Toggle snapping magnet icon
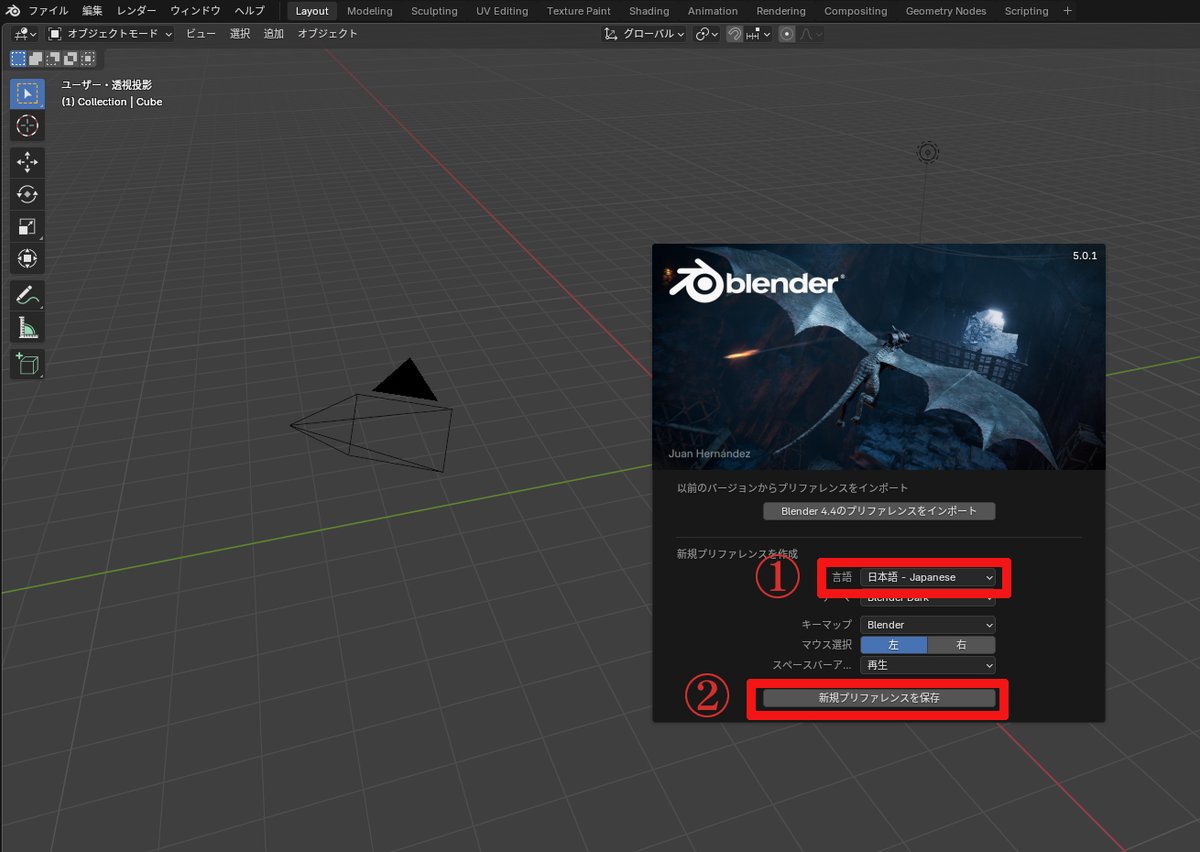The width and height of the screenshot is (1200, 852). point(735,34)
